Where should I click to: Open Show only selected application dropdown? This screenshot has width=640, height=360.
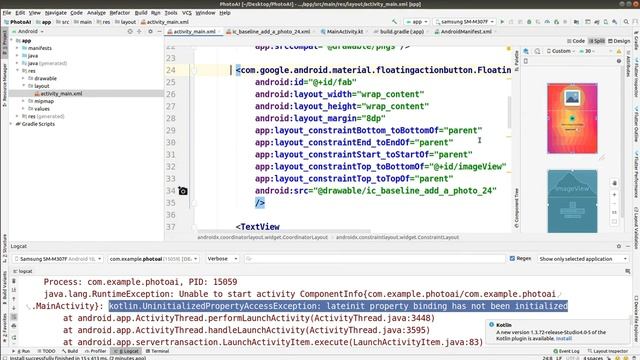tap(582, 259)
